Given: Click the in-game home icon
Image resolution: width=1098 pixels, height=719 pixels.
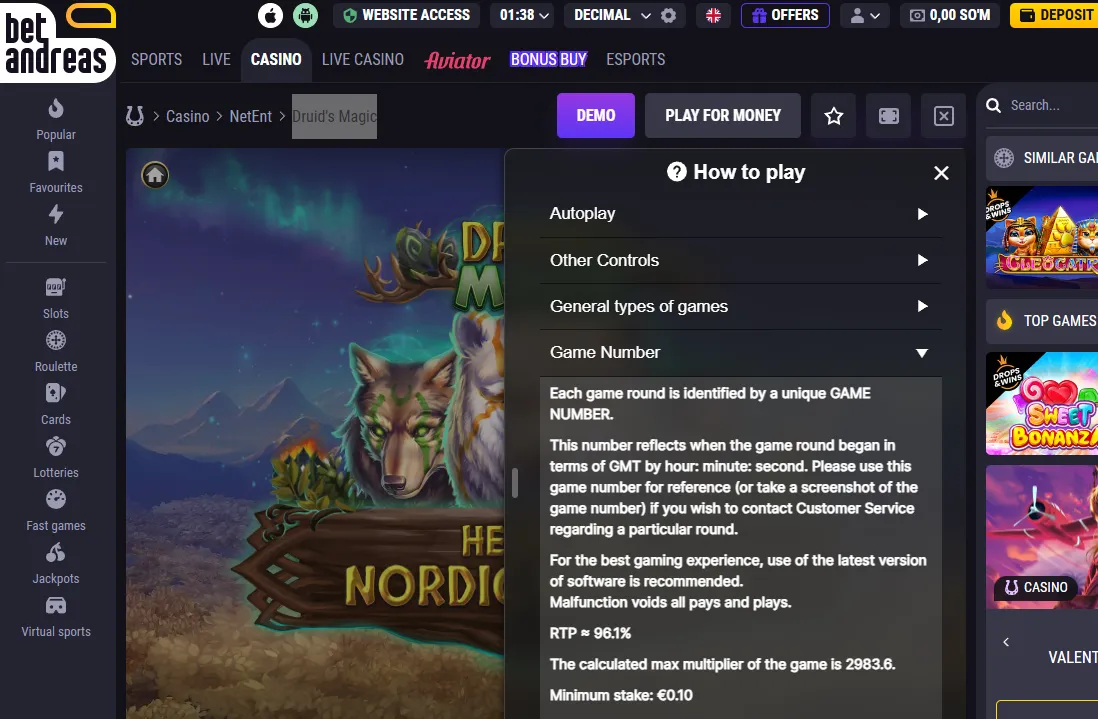Looking at the screenshot, I should point(155,174).
